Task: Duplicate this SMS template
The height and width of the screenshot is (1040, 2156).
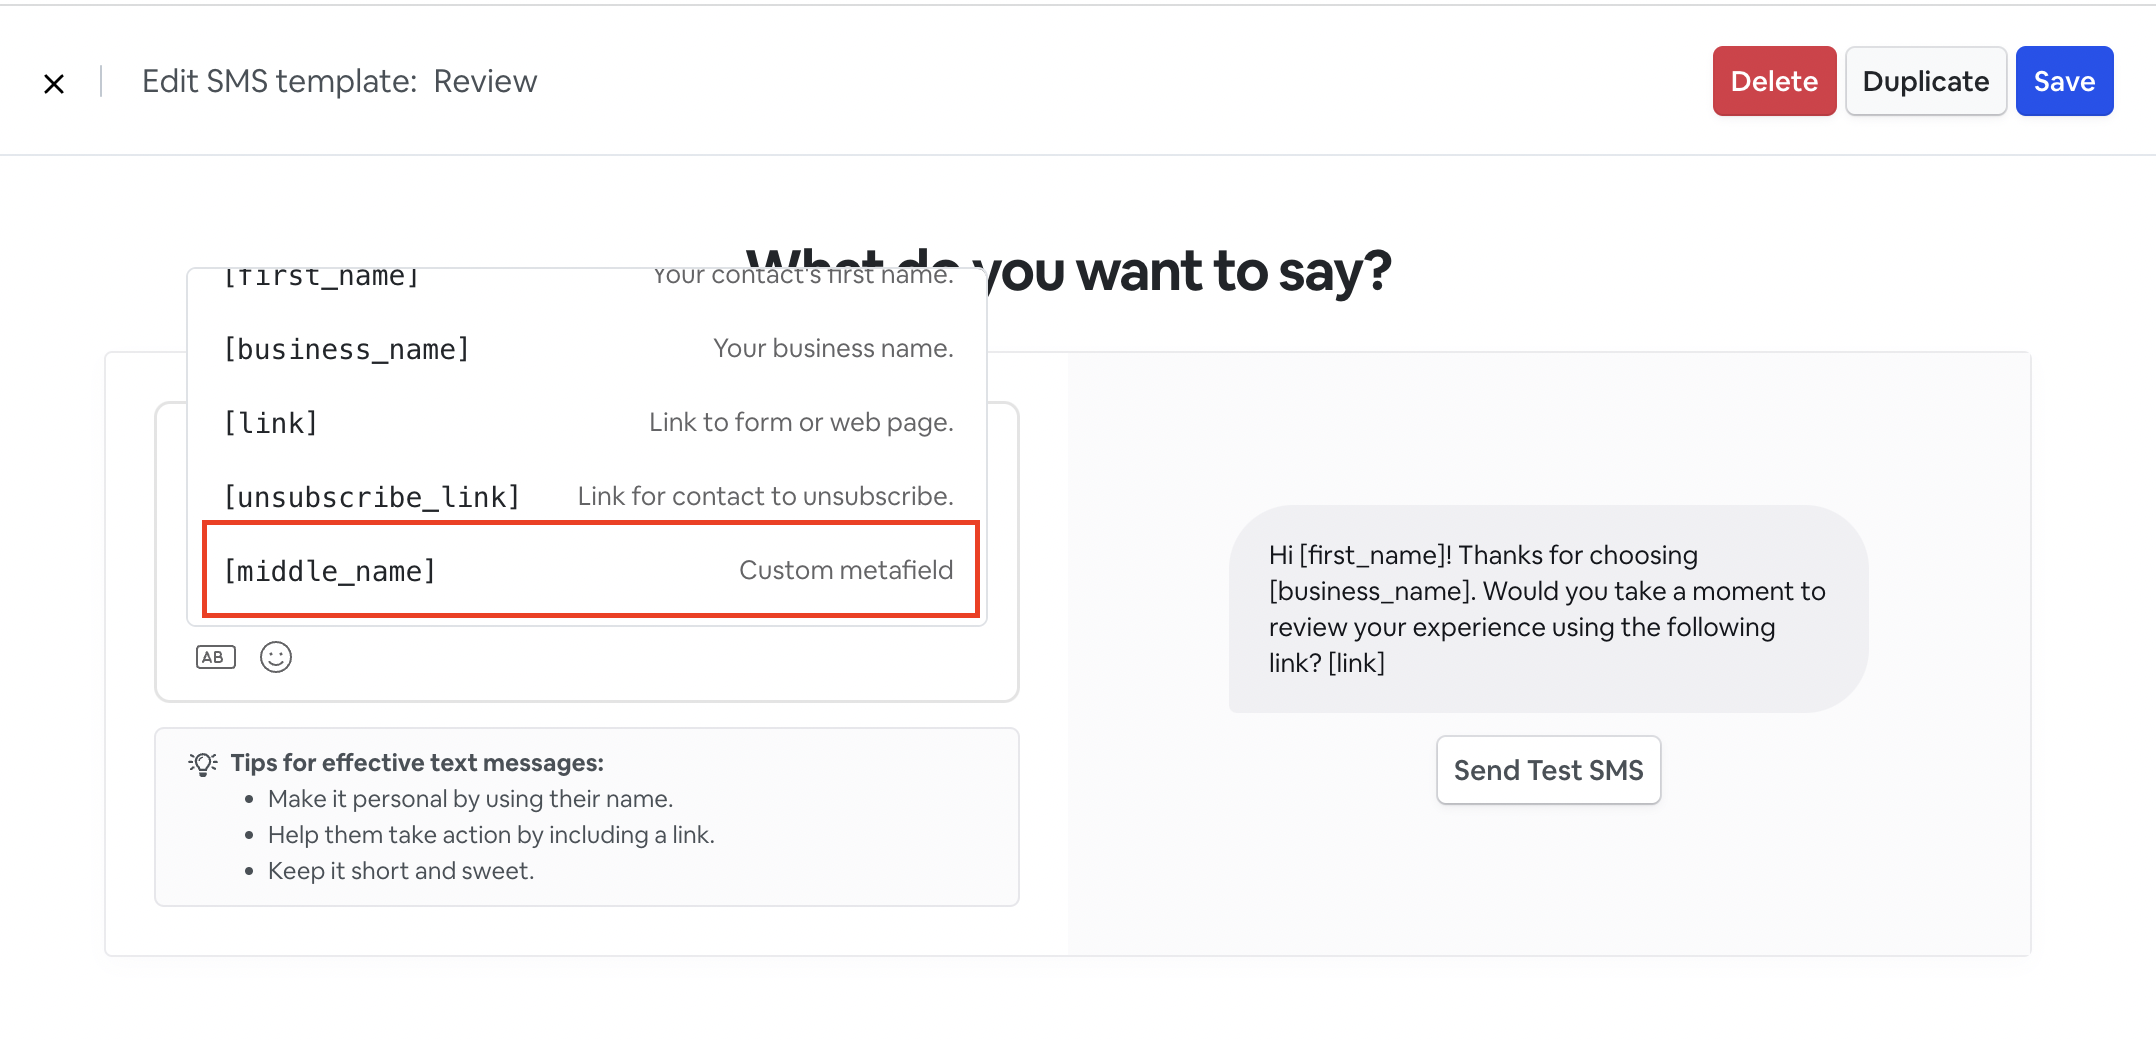Action: [1925, 81]
